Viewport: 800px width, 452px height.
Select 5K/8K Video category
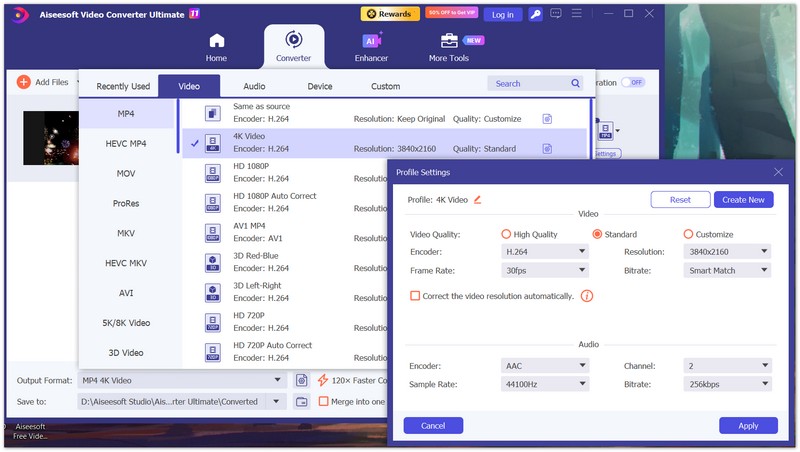tap(126, 323)
